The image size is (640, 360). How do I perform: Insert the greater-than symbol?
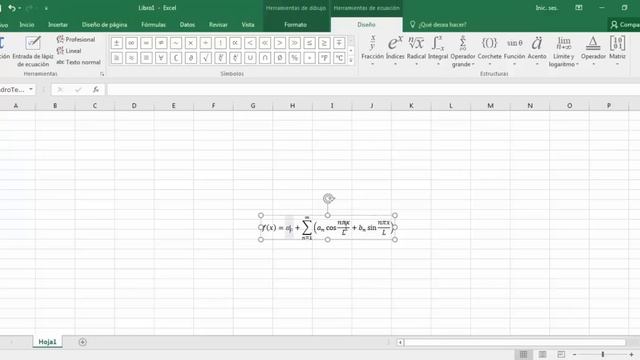280,43
